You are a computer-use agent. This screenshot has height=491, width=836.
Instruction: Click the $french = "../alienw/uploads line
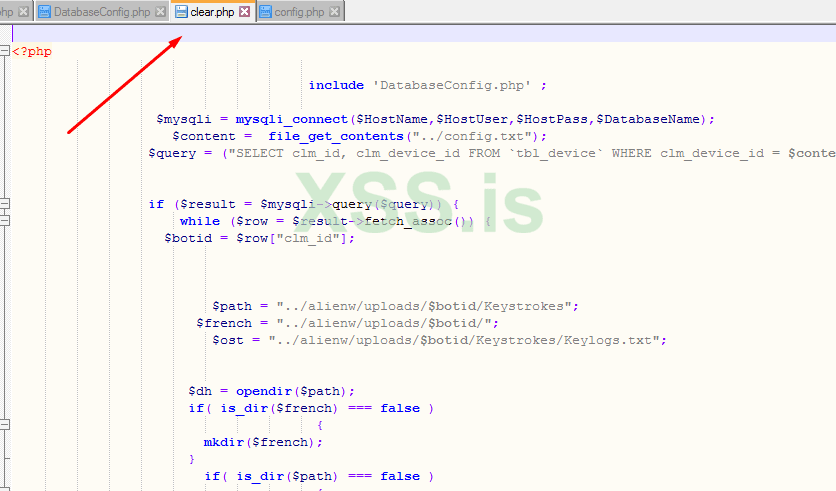(x=347, y=324)
